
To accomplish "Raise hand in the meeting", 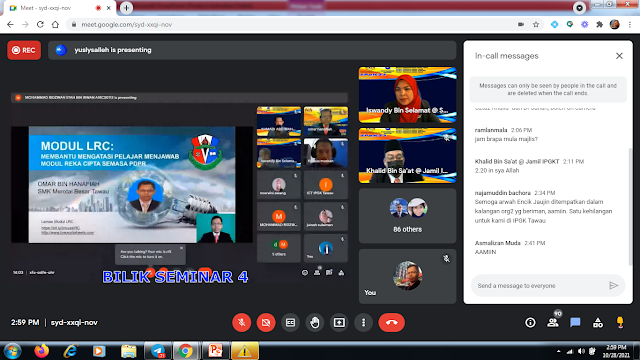I will point(315,322).
